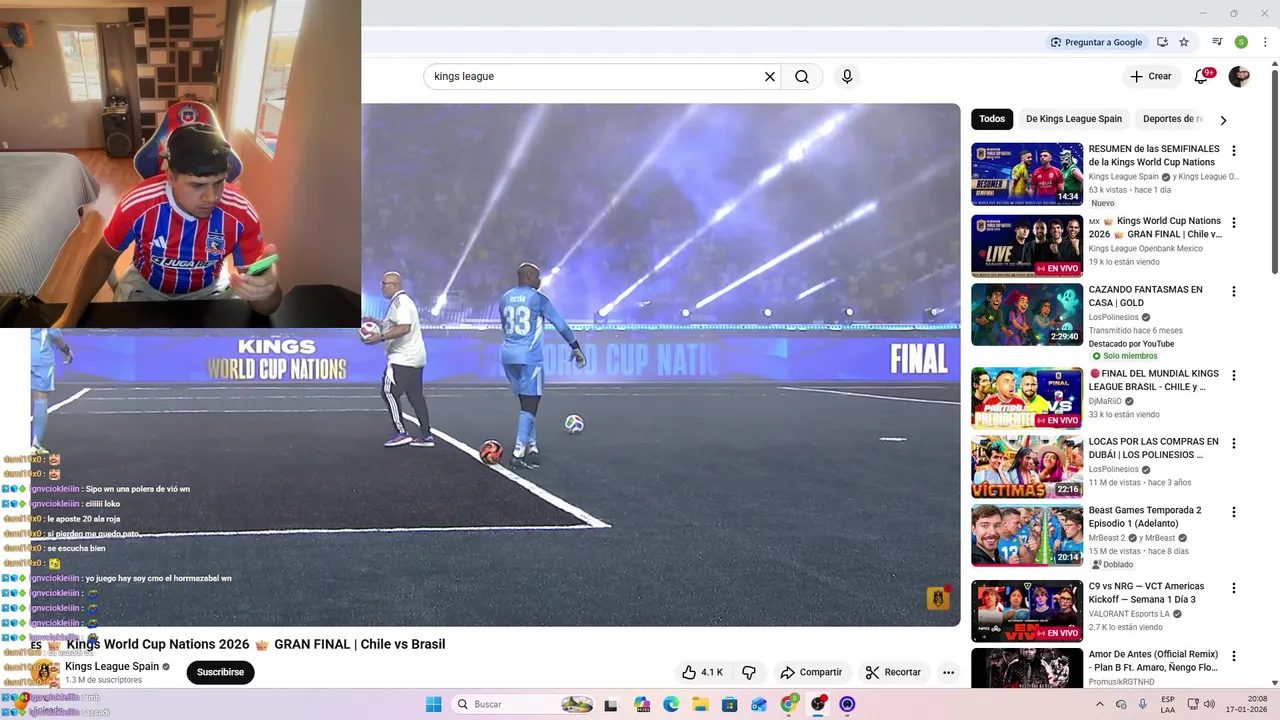The width and height of the screenshot is (1280, 720).
Task: Open File Explorer from taskbar
Action: 700,704
